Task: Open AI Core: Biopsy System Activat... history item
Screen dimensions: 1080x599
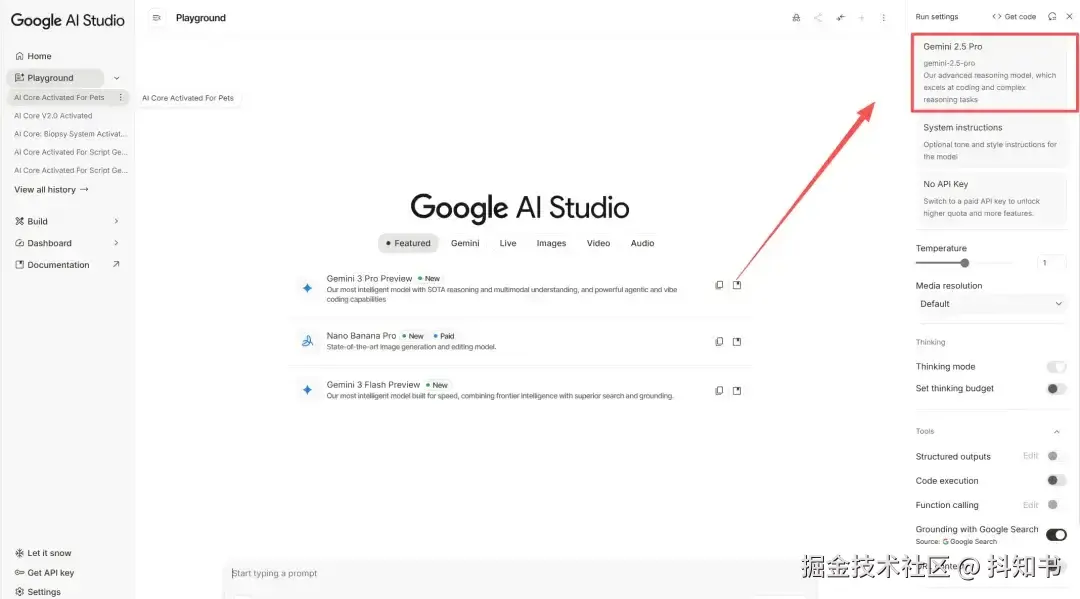Action: [70, 134]
